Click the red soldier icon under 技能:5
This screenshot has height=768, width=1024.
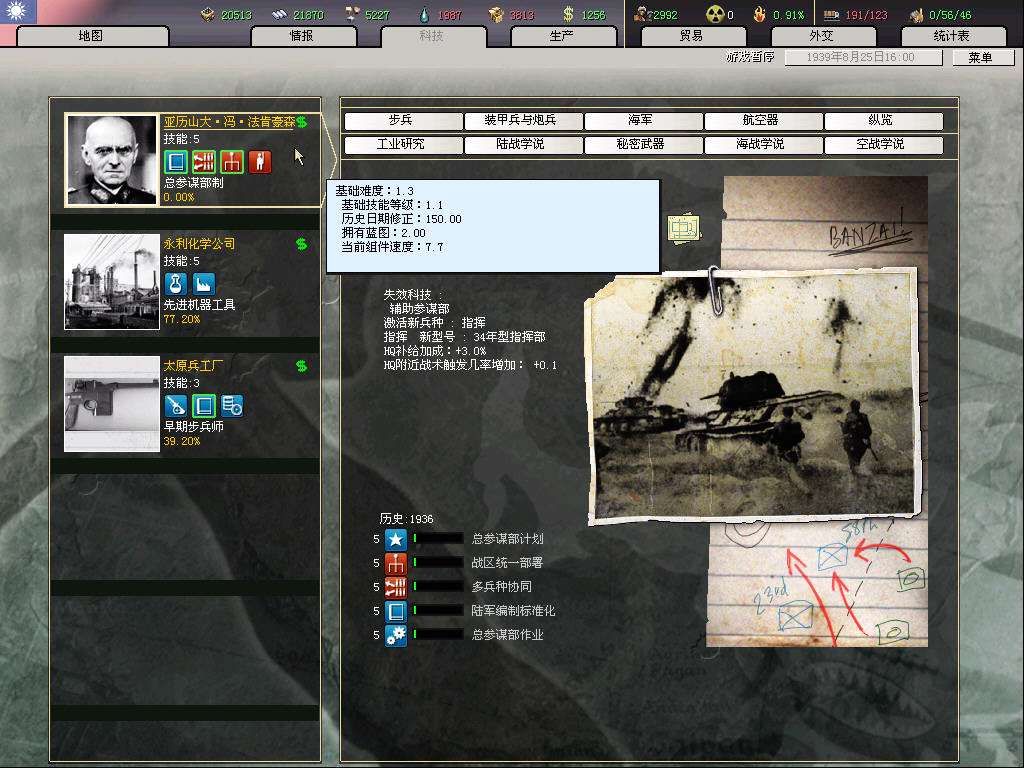click(x=260, y=161)
